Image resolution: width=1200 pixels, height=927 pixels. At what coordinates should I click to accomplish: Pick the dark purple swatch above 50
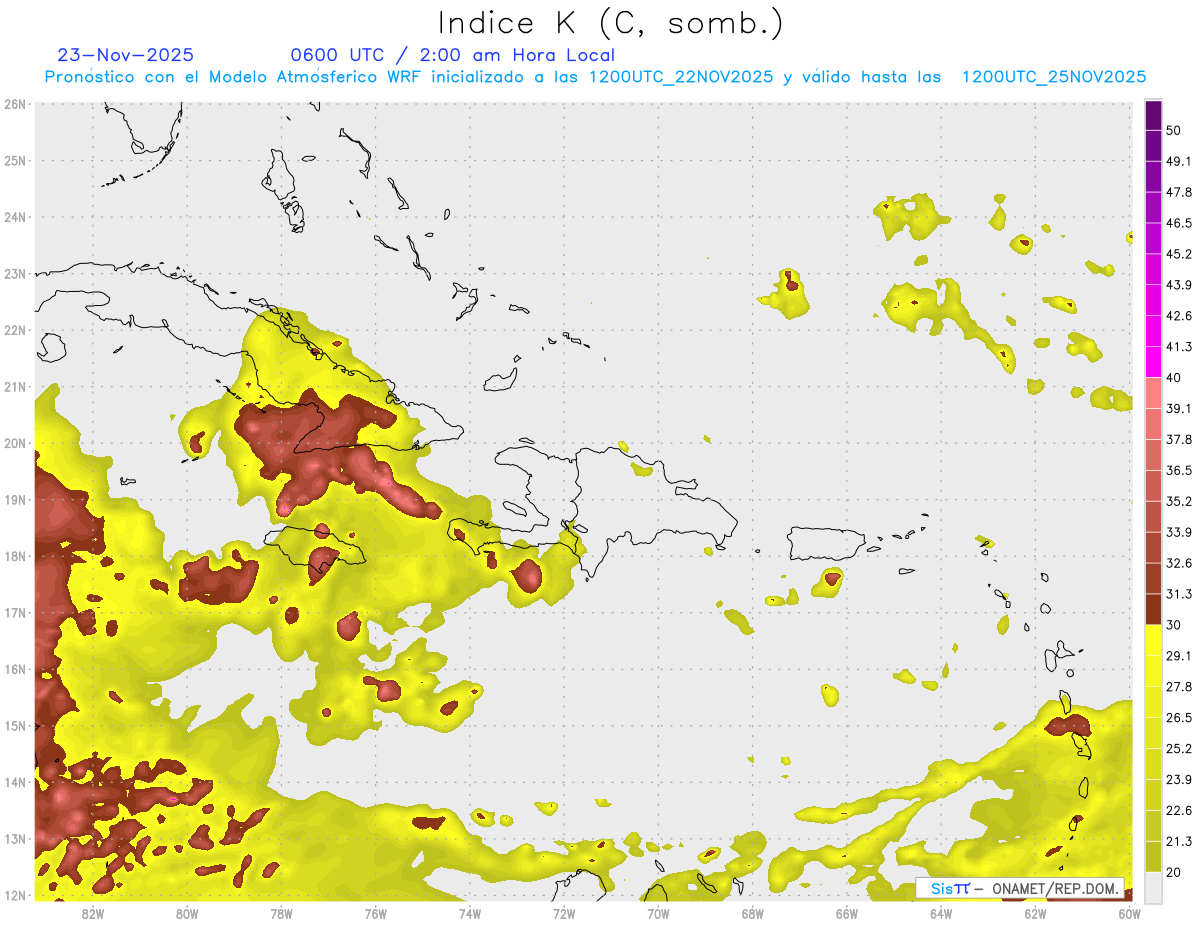pos(1153,115)
